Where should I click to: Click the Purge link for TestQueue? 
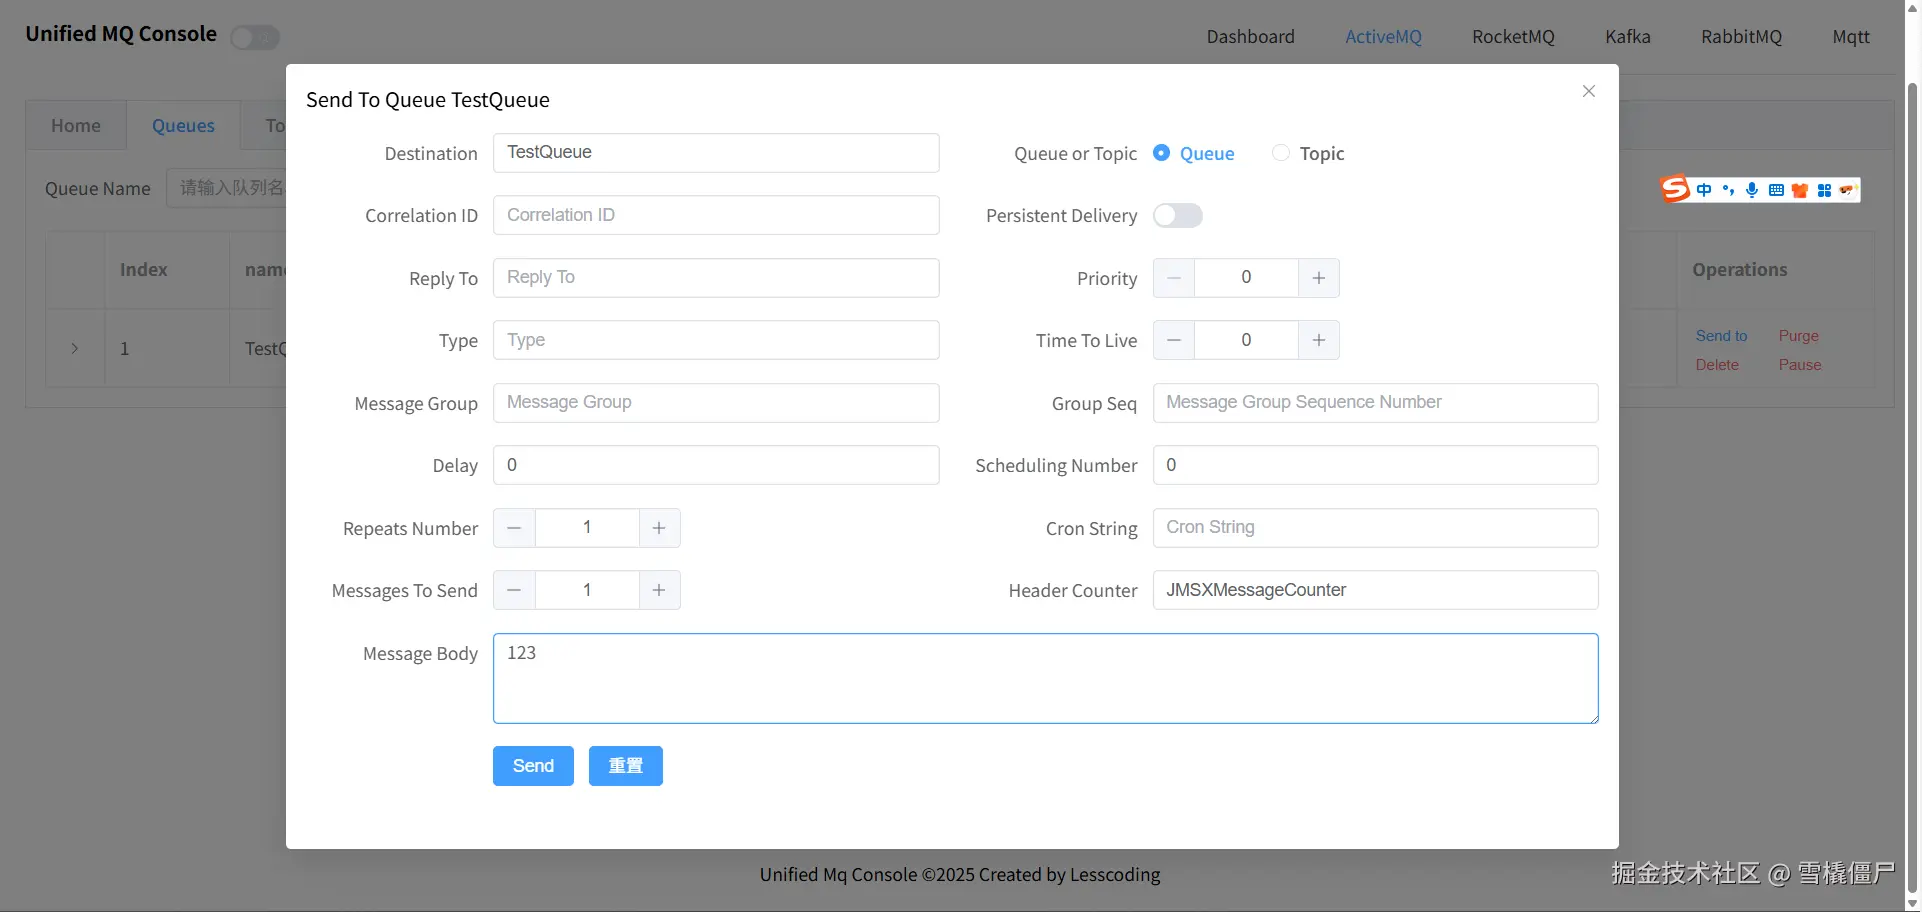click(x=1798, y=336)
